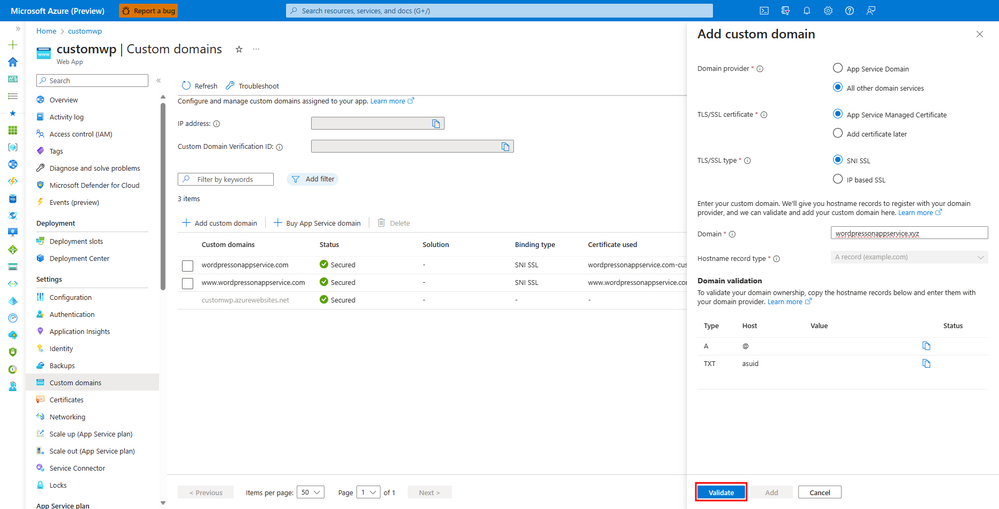Open Cloud Shell icon in top bar
Viewport: 999px width, 509px height.
(765, 11)
